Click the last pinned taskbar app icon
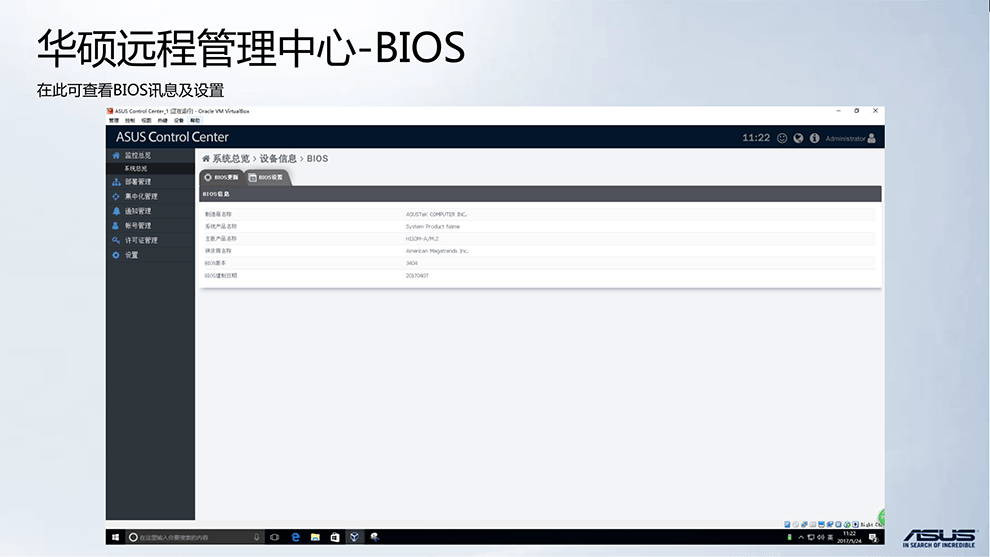Image resolution: width=990 pixels, height=557 pixels. (374, 537)
